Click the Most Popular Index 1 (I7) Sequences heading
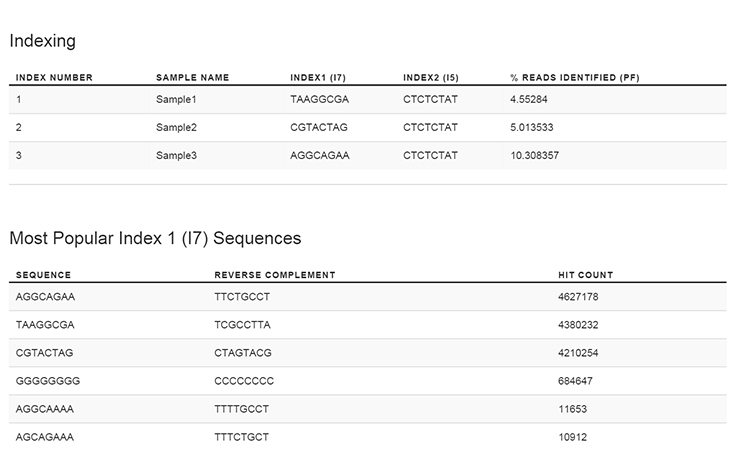 [155, 238]
